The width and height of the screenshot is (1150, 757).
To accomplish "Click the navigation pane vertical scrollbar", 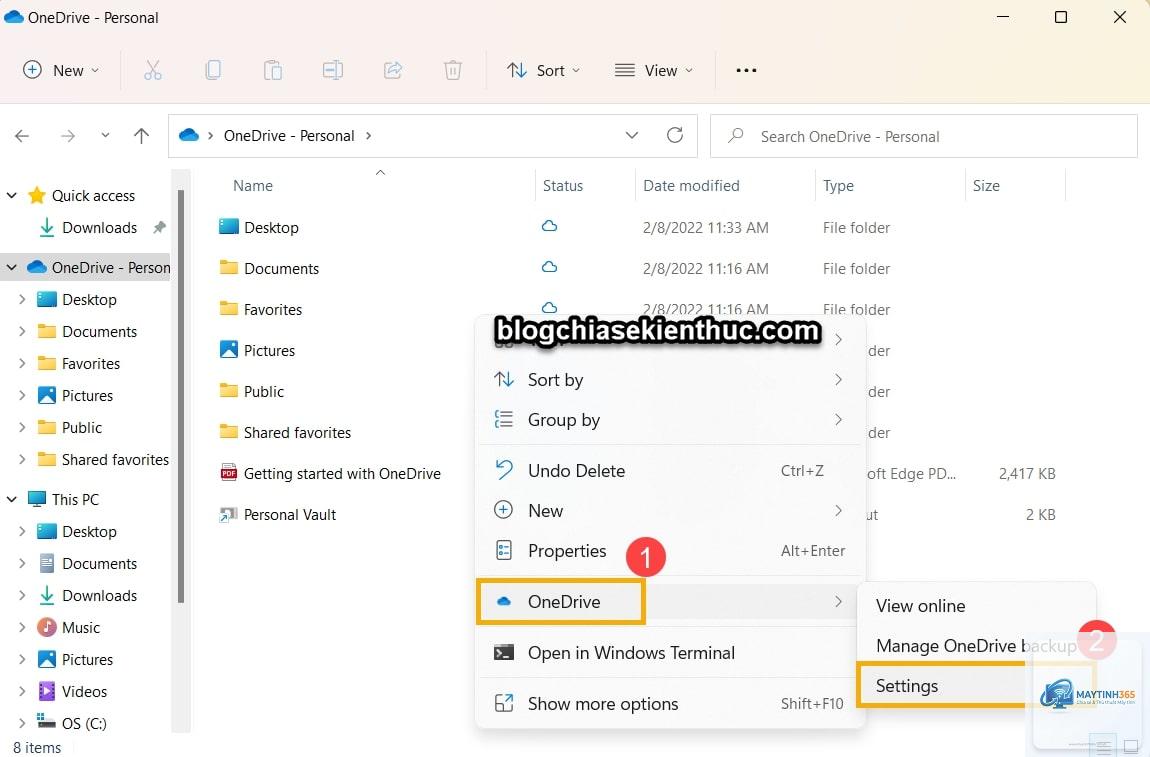I will [x=180, y=396].
